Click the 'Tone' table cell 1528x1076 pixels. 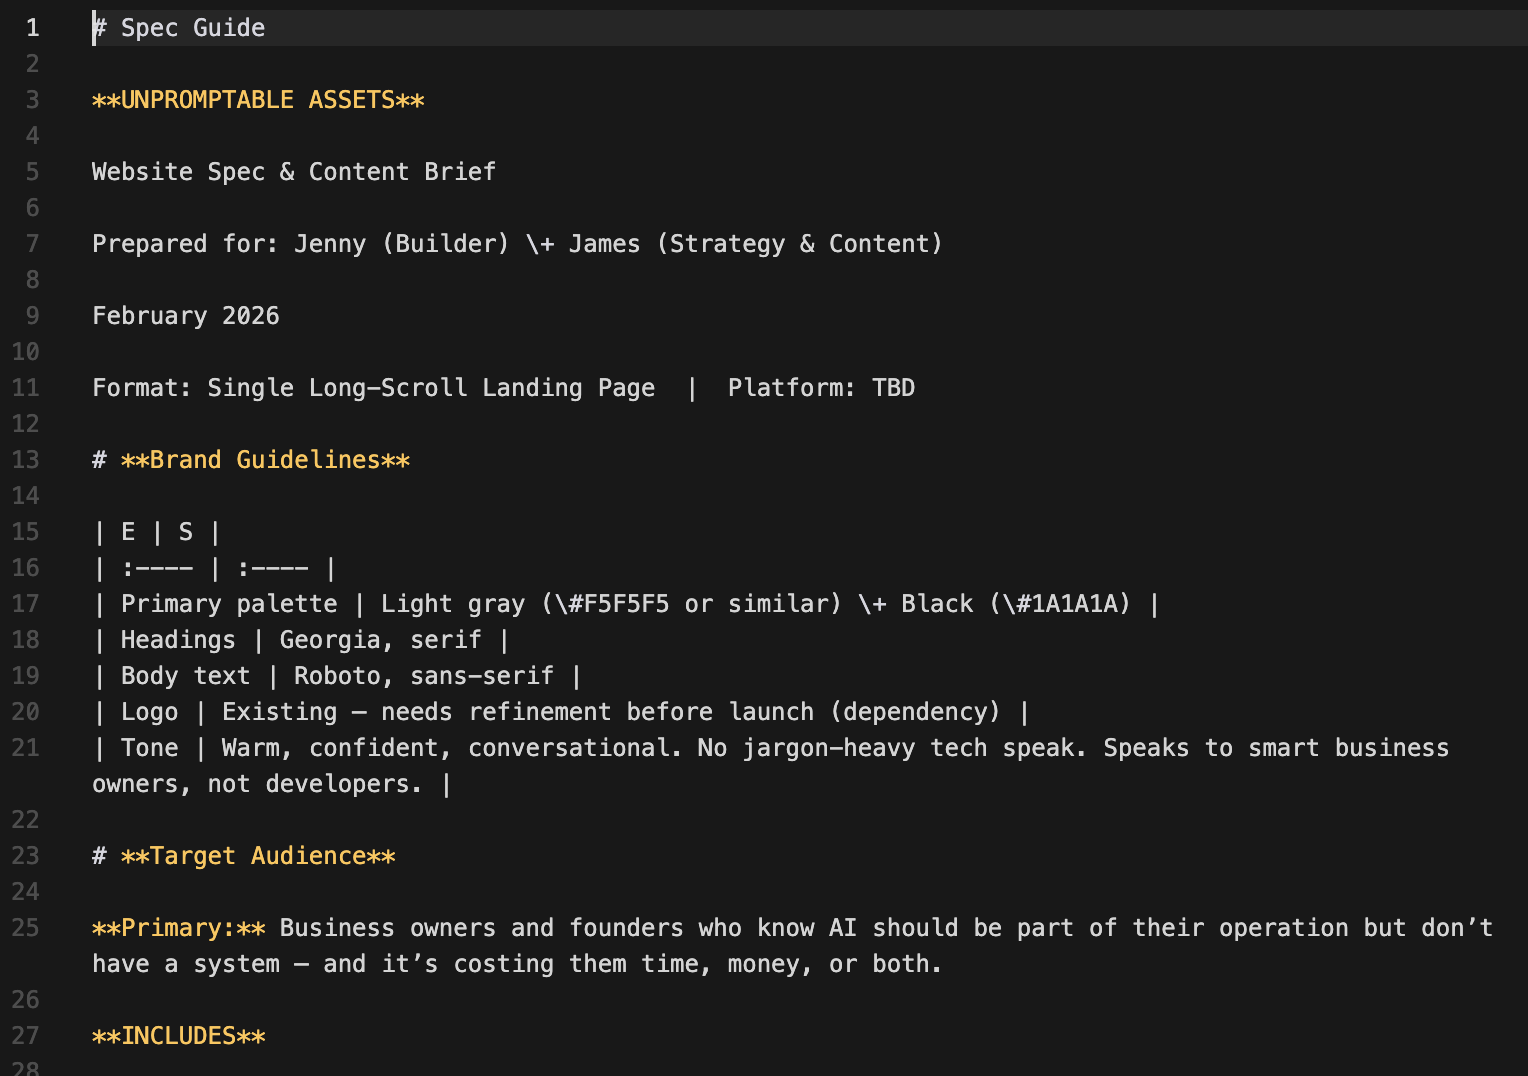coord(150,748)
